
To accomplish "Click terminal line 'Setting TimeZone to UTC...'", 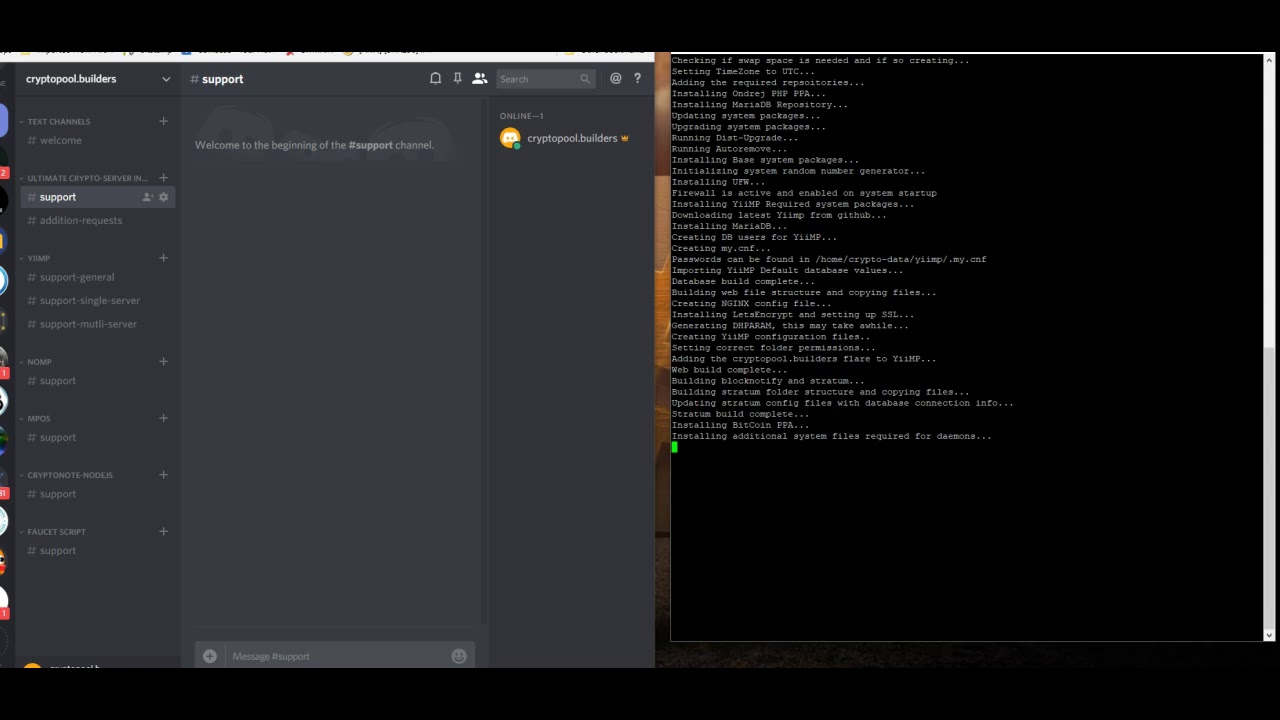I will pyautogui.click(x=743, y=71).
